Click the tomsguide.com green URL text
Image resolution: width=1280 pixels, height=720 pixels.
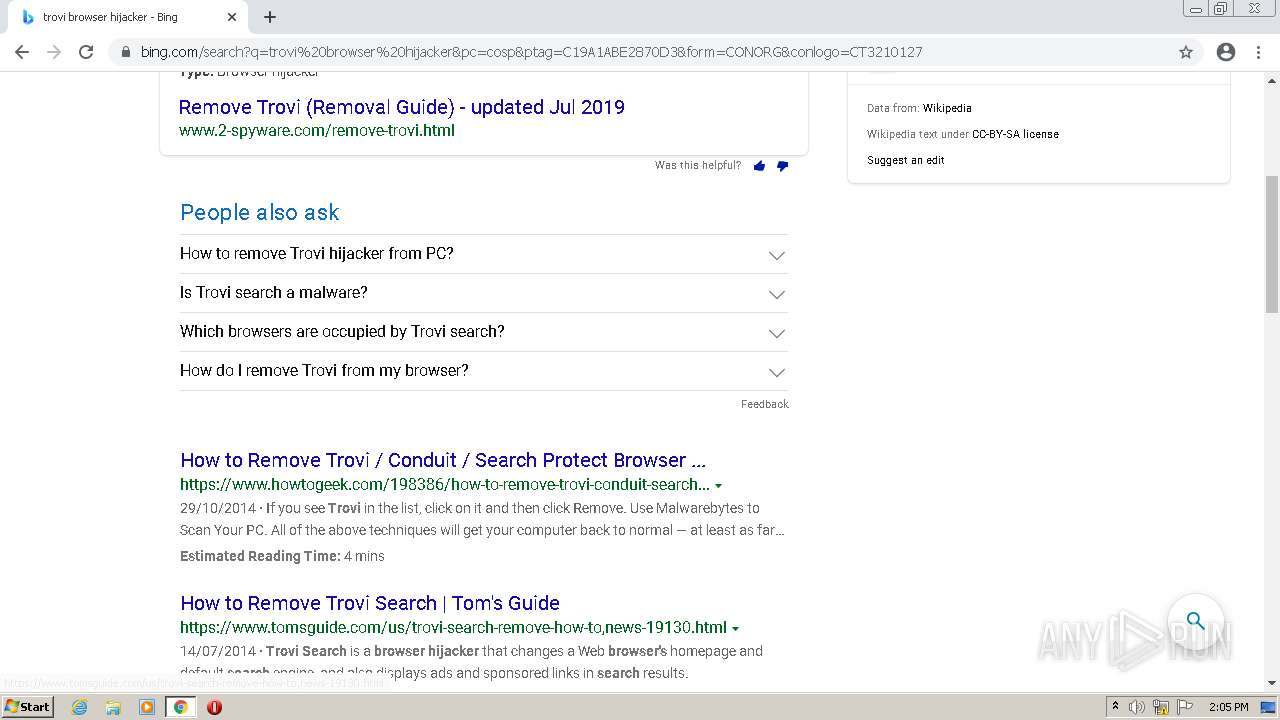pos(453,628)
